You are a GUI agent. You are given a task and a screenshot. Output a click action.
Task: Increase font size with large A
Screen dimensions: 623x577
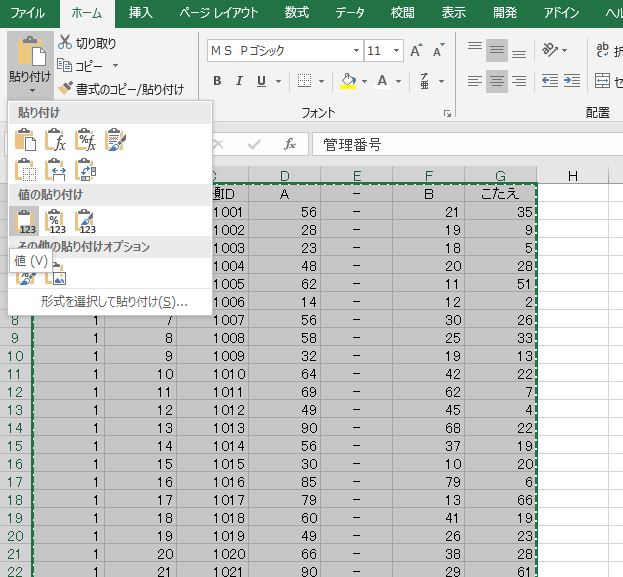[416, 50]
